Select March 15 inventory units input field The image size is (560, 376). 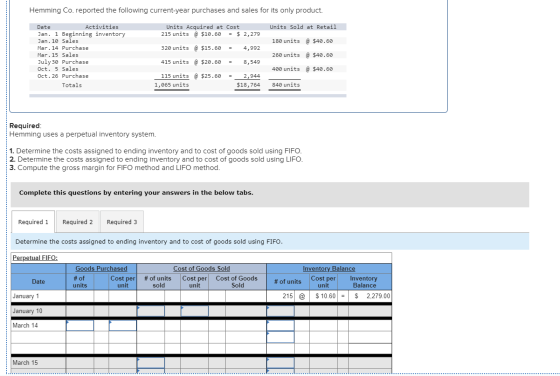(280, 363)
